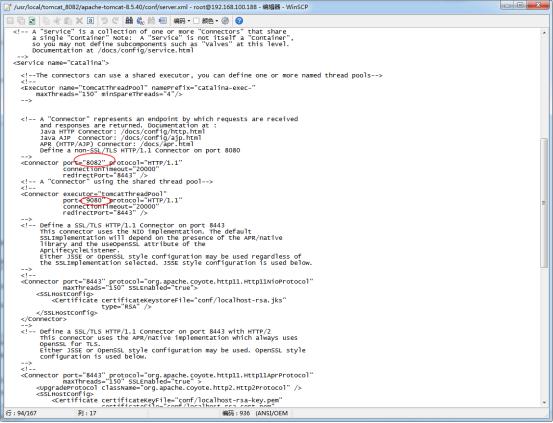Click the scrollbar down arrow

pos(544,402)
